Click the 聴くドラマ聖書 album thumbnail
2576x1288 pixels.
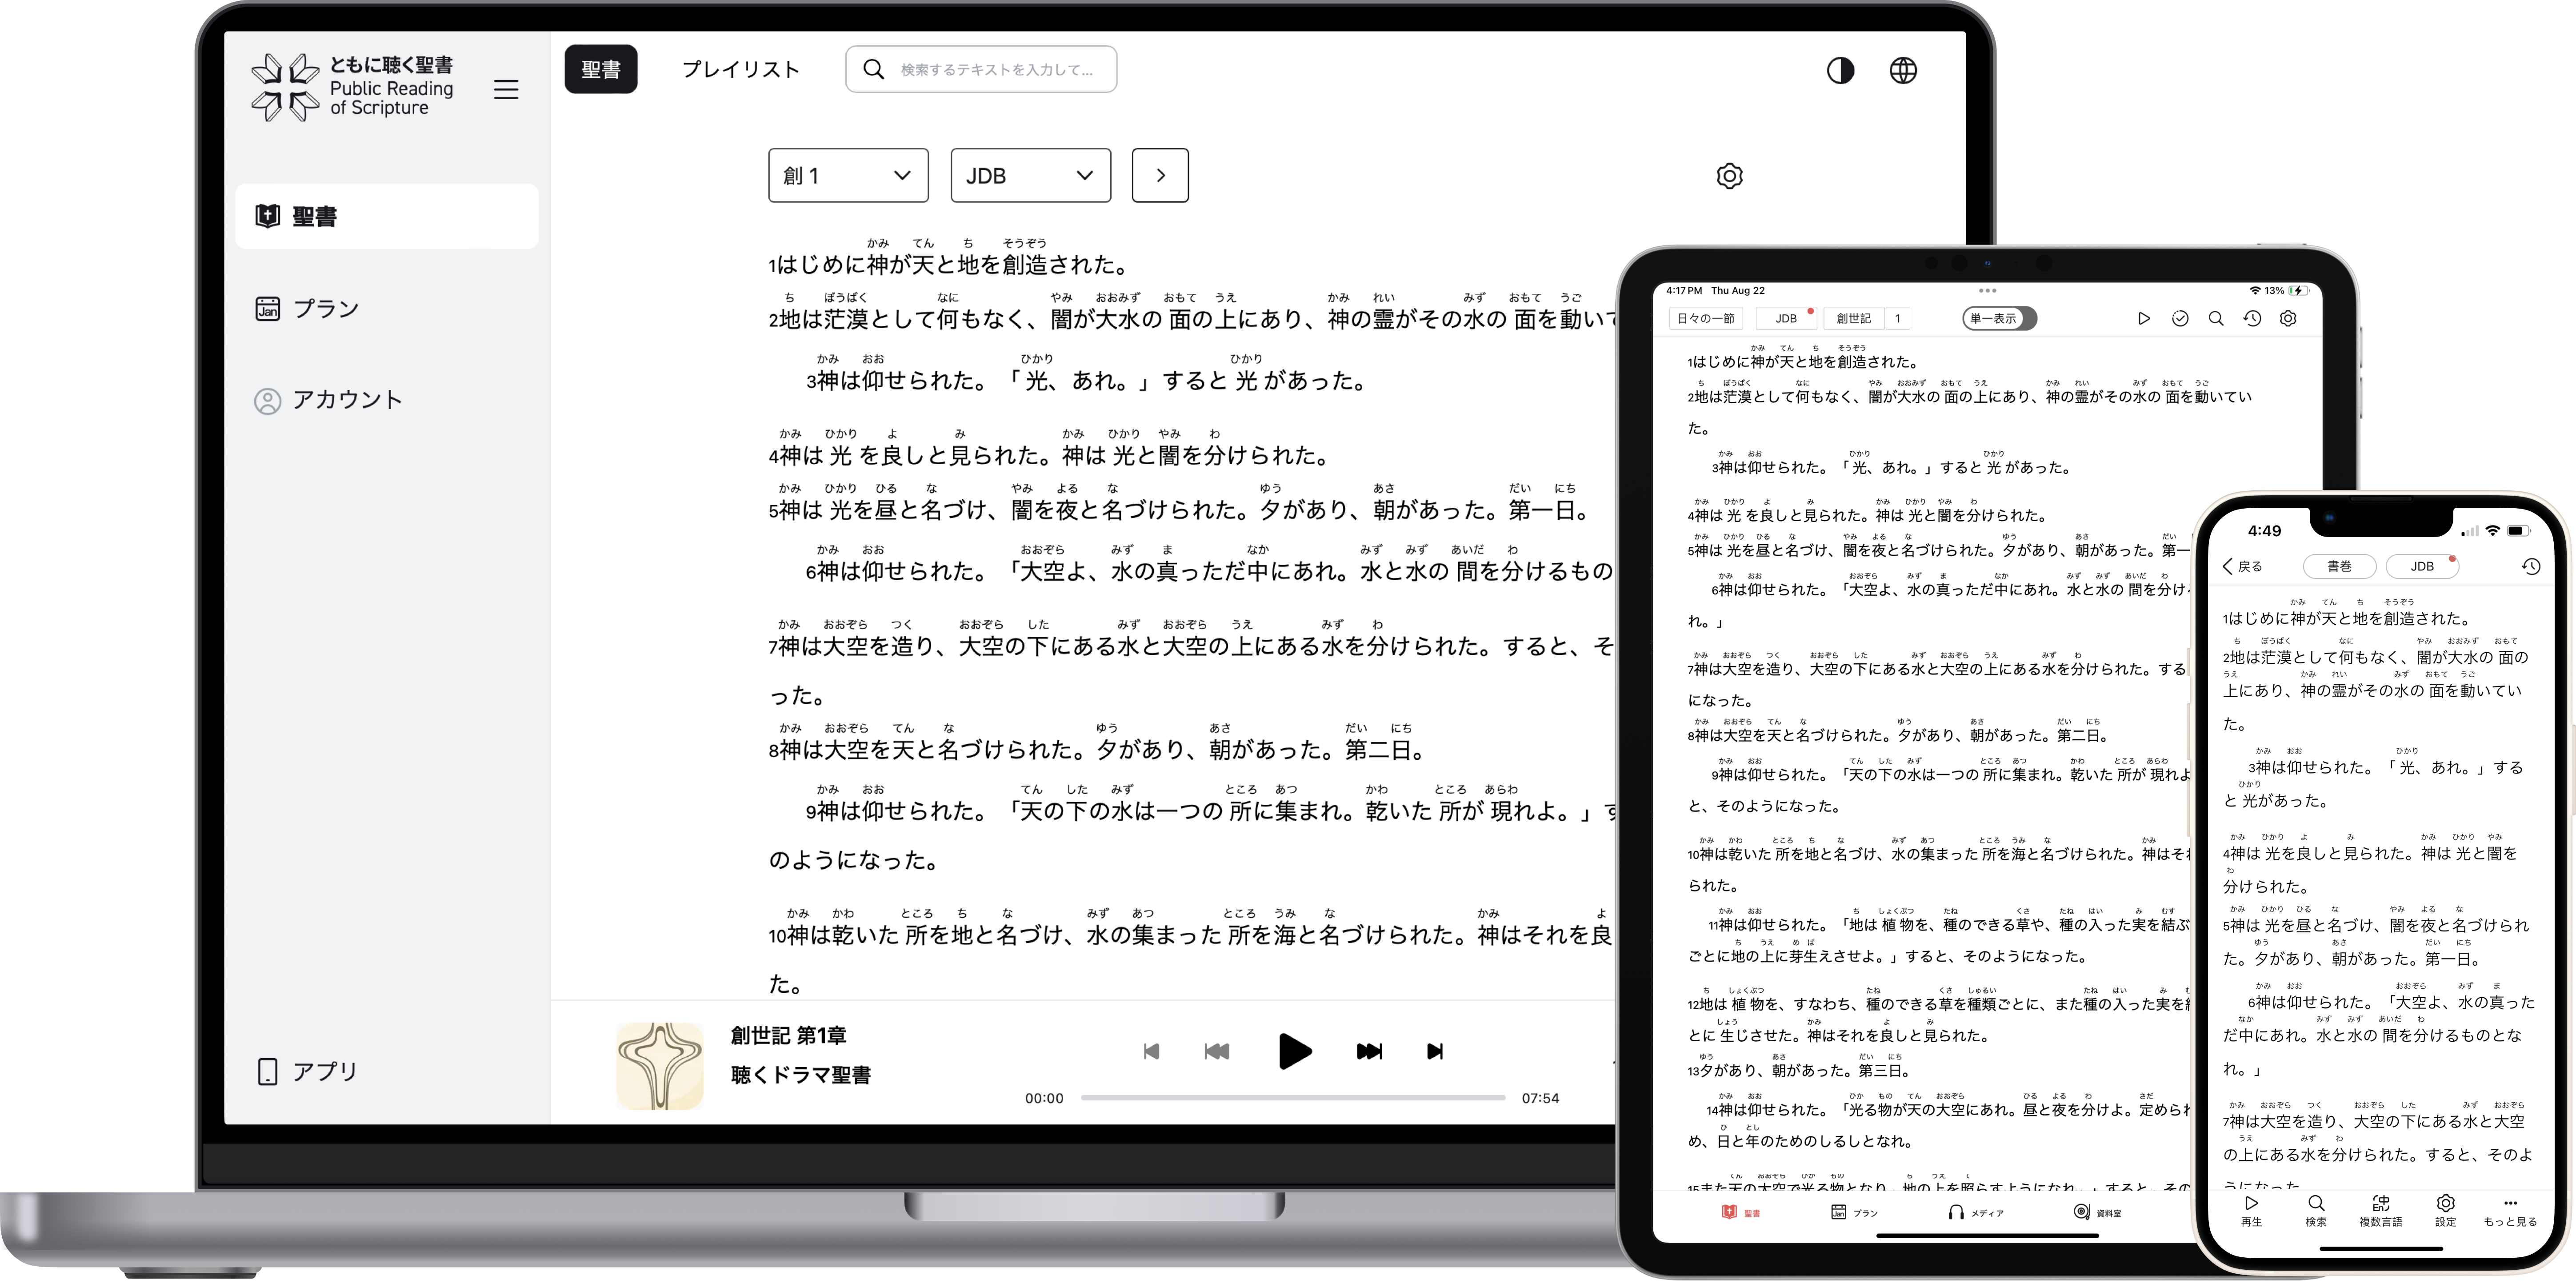click(660, 1066)
